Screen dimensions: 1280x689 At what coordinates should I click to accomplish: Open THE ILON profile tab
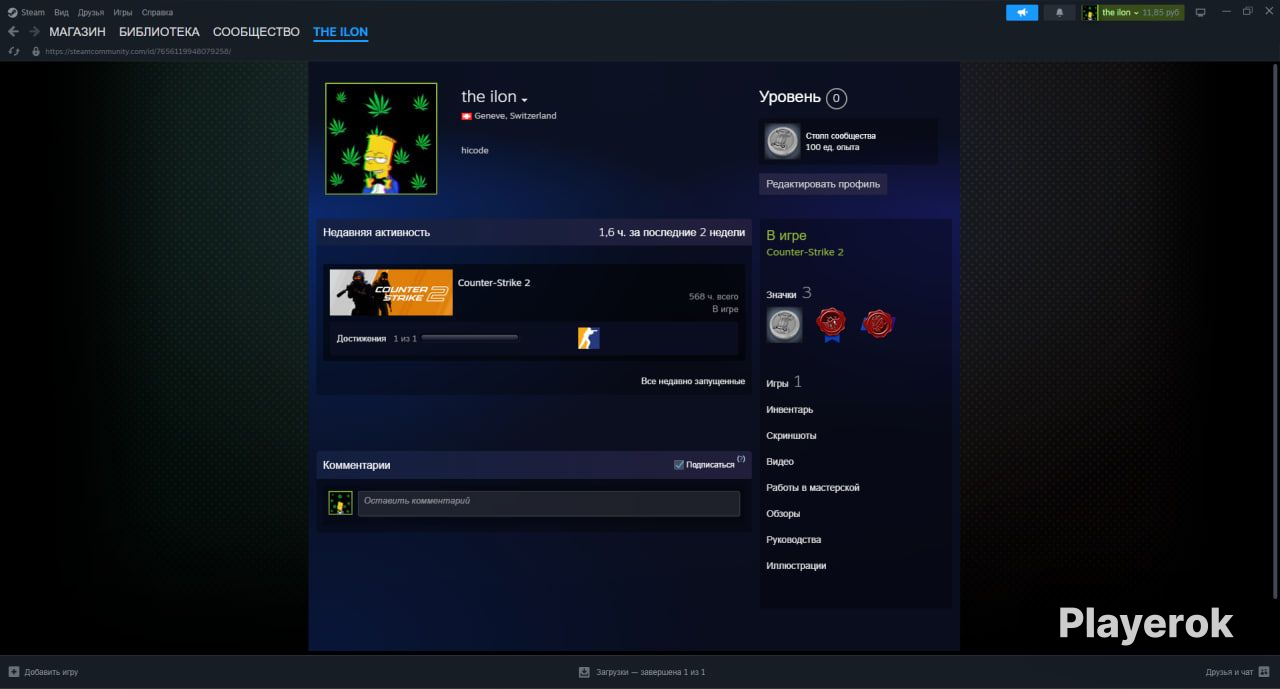point(340,32)
